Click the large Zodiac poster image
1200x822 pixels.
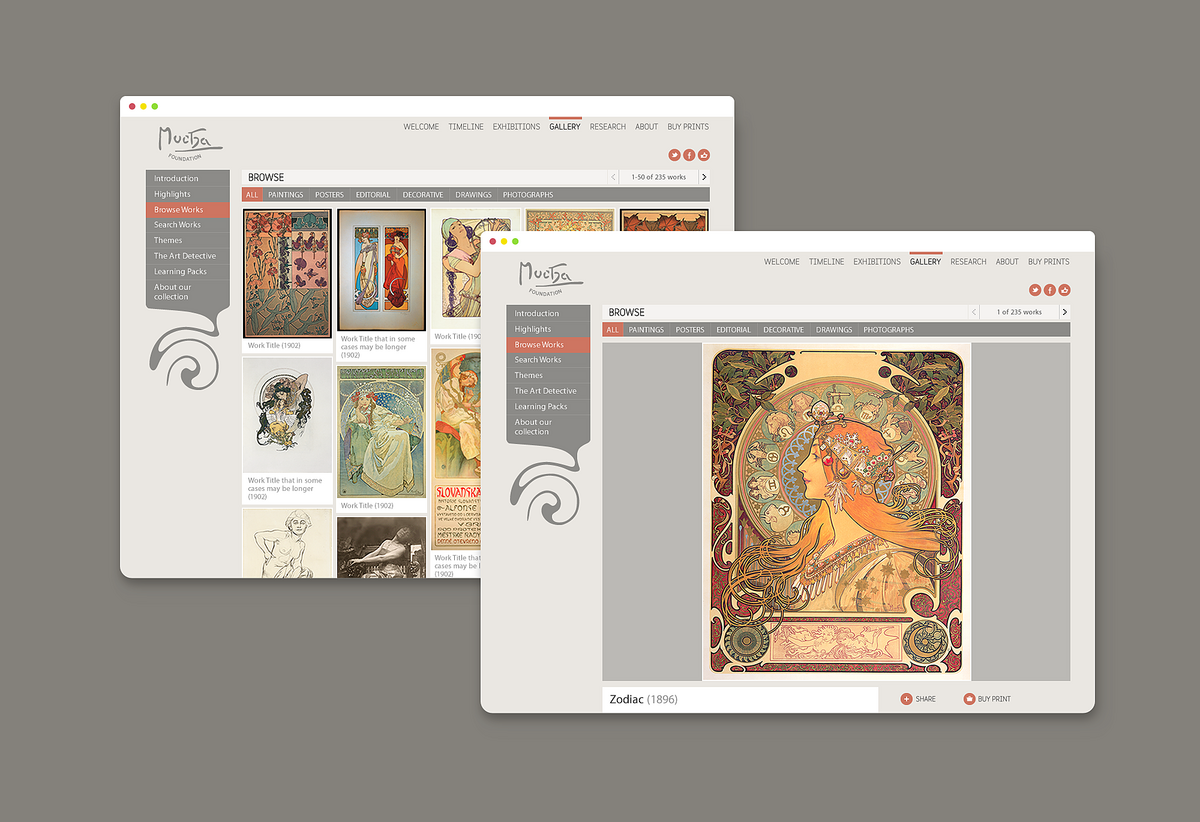pyautogui.click(x=838, y=512)
